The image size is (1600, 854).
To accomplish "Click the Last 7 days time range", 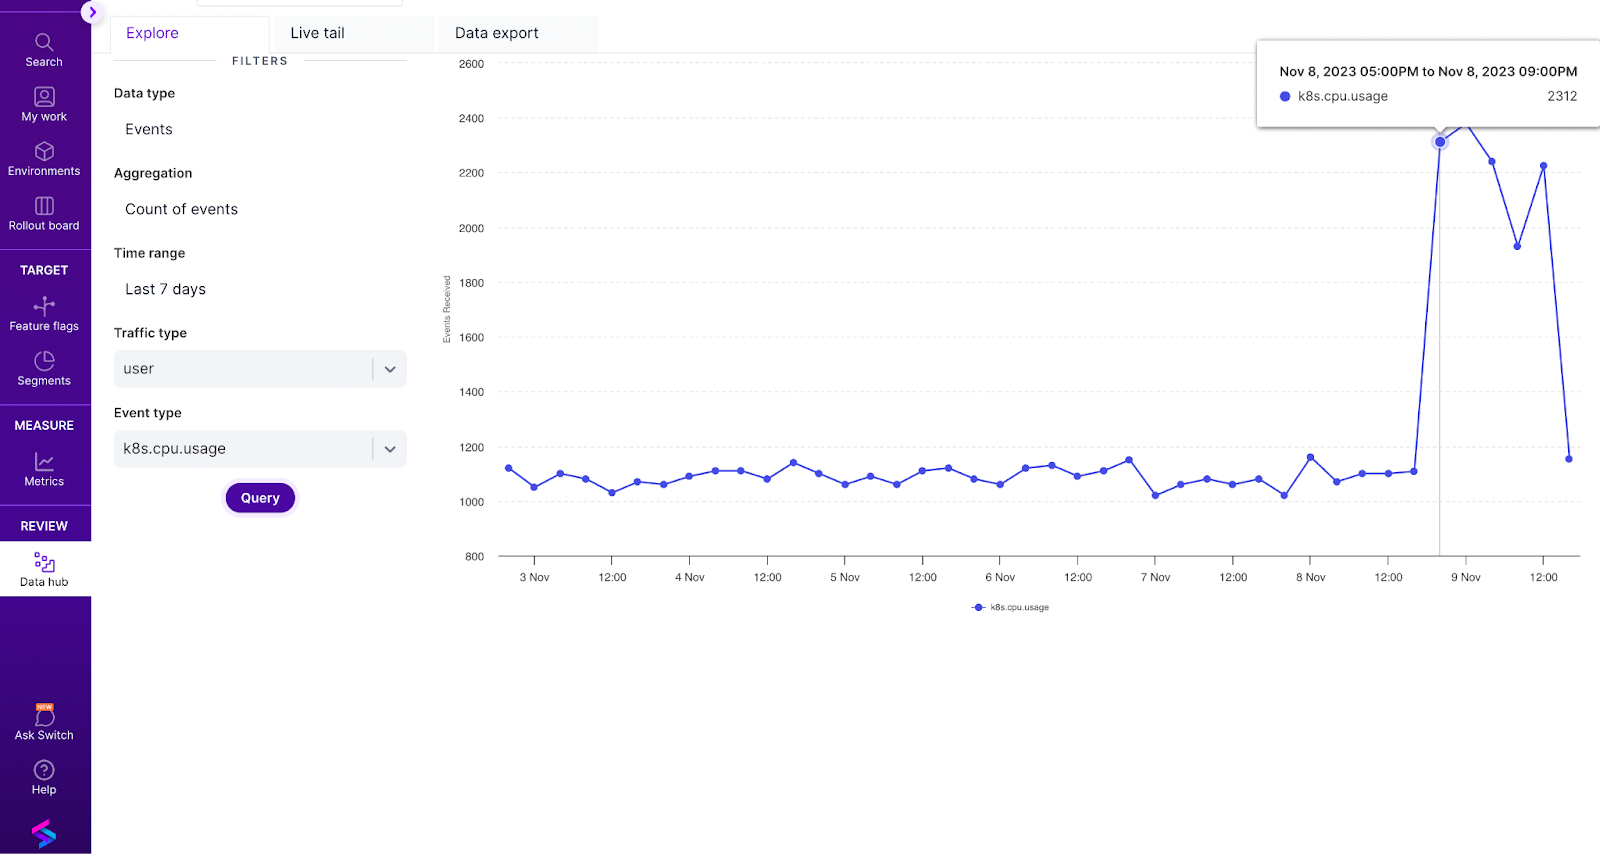I will (x=166, y=289).
